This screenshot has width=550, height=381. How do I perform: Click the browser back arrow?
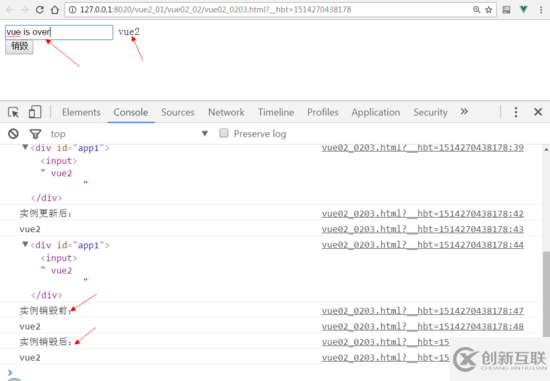(x=9, y=9)
